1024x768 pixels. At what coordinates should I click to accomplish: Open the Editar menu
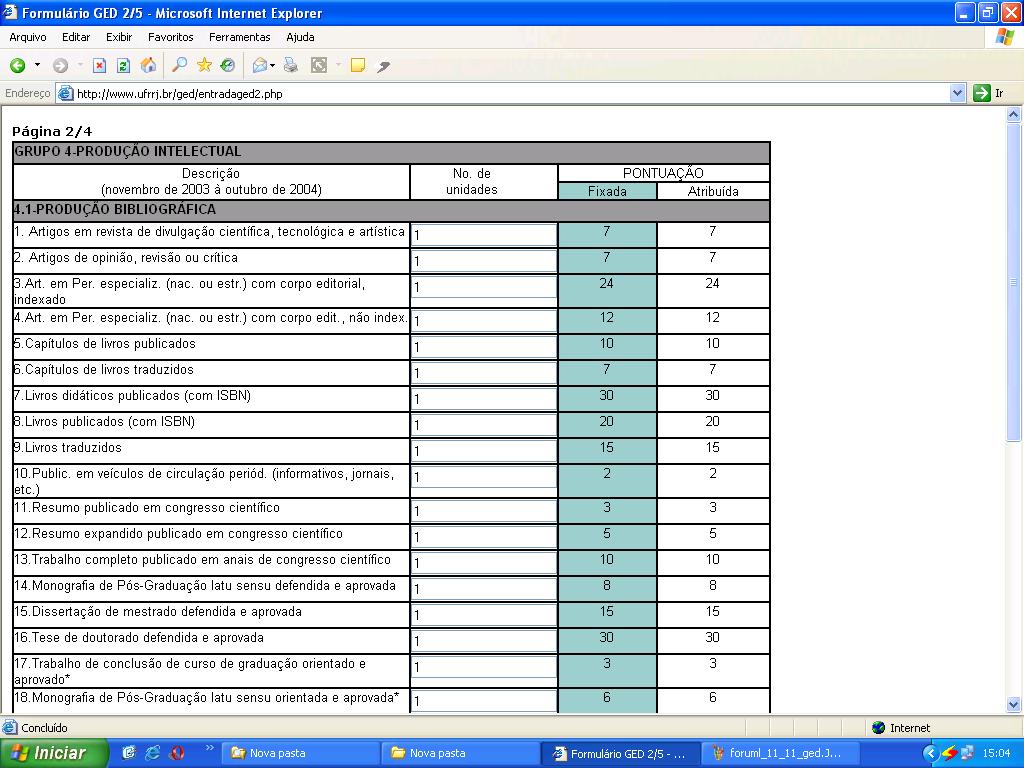coord(76,37)
